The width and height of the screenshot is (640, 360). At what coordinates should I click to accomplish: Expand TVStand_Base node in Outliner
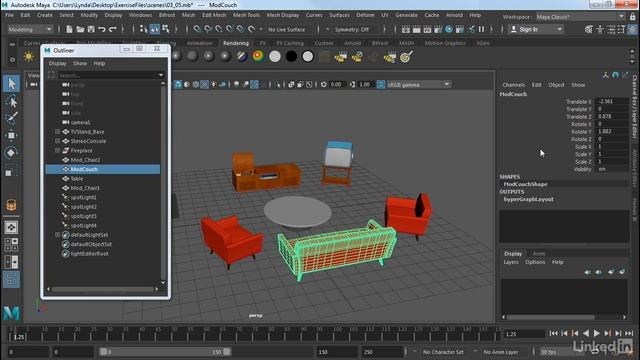tap(57, 132)
